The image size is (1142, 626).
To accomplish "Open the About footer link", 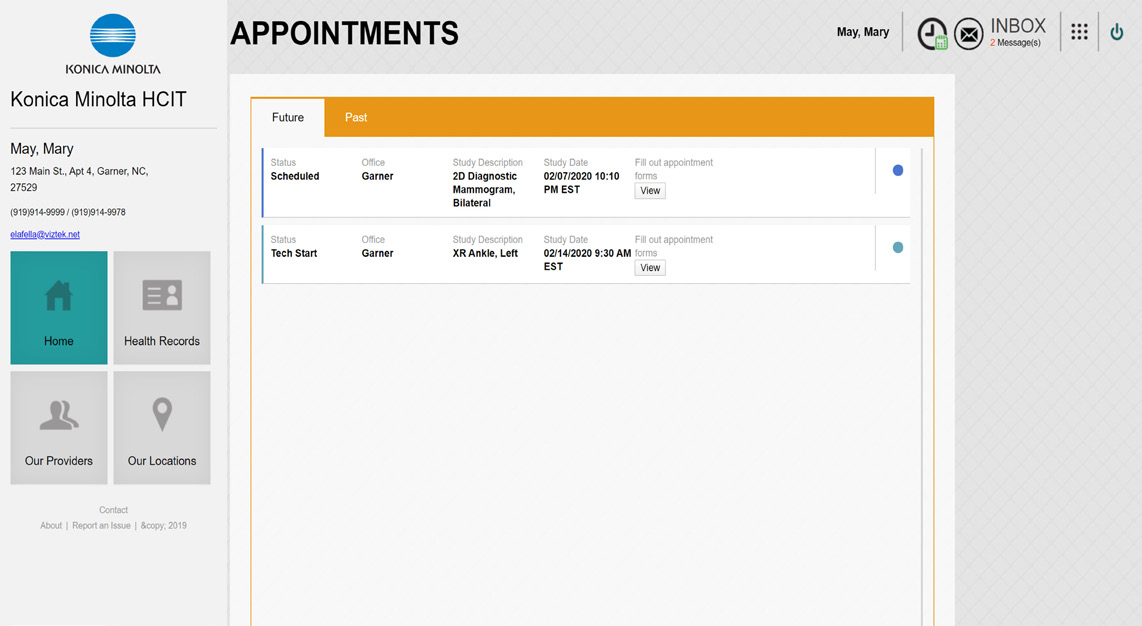I will tap(51, 525).
